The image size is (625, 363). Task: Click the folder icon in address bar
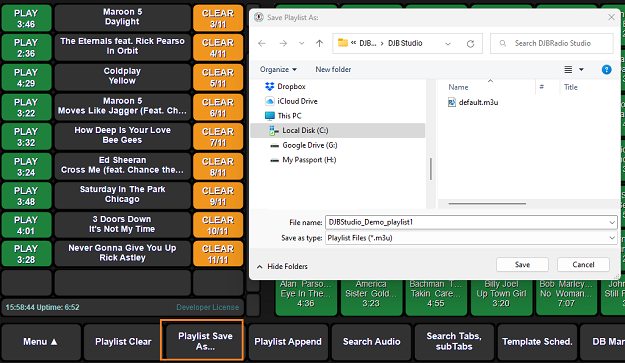tap(343, 43)
